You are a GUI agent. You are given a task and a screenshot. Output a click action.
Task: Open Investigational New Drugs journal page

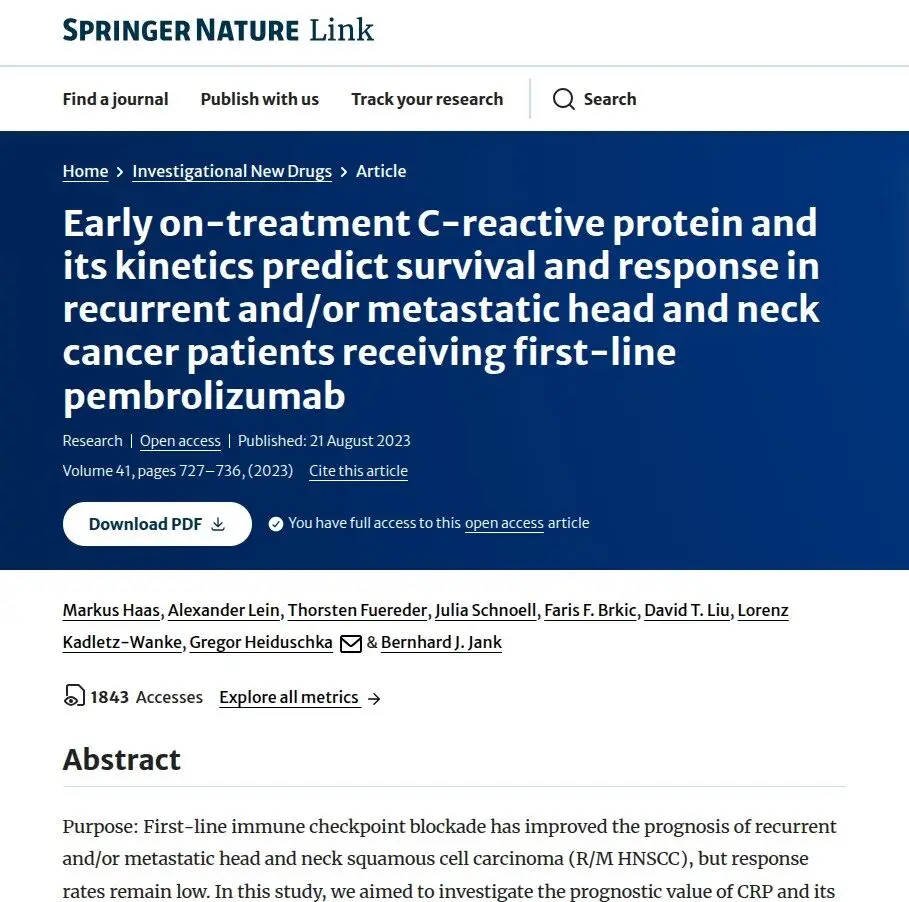coord(232,172)
